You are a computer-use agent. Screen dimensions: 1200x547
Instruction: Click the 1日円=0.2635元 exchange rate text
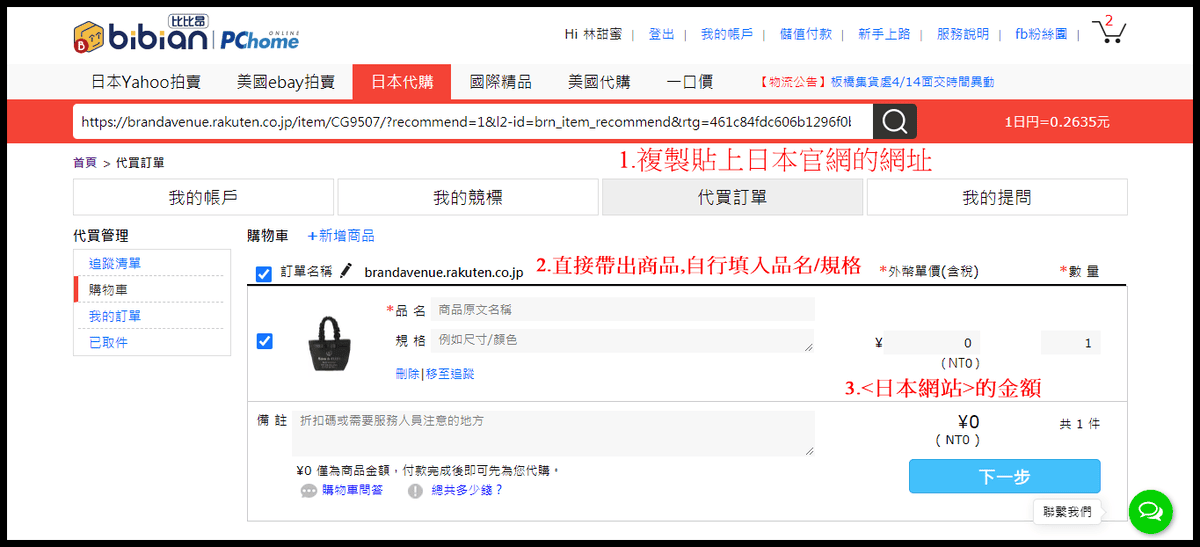[x=1057, y=123]
